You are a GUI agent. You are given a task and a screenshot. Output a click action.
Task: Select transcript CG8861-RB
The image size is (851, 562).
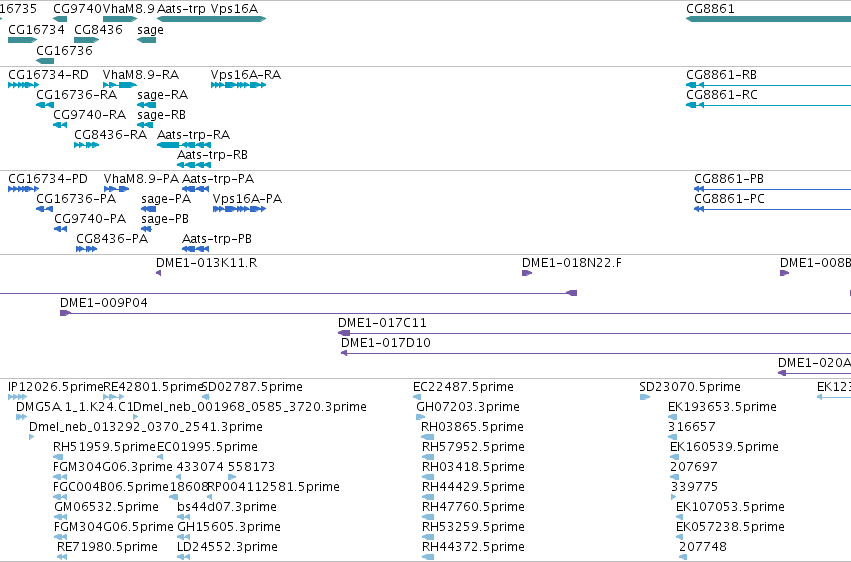768,85
